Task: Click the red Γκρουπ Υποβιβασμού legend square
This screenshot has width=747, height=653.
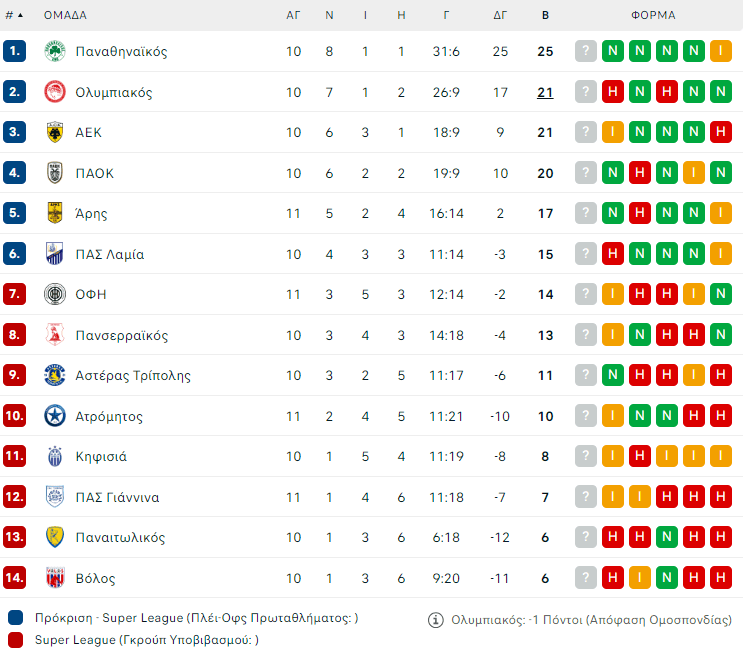Action: 16,640
